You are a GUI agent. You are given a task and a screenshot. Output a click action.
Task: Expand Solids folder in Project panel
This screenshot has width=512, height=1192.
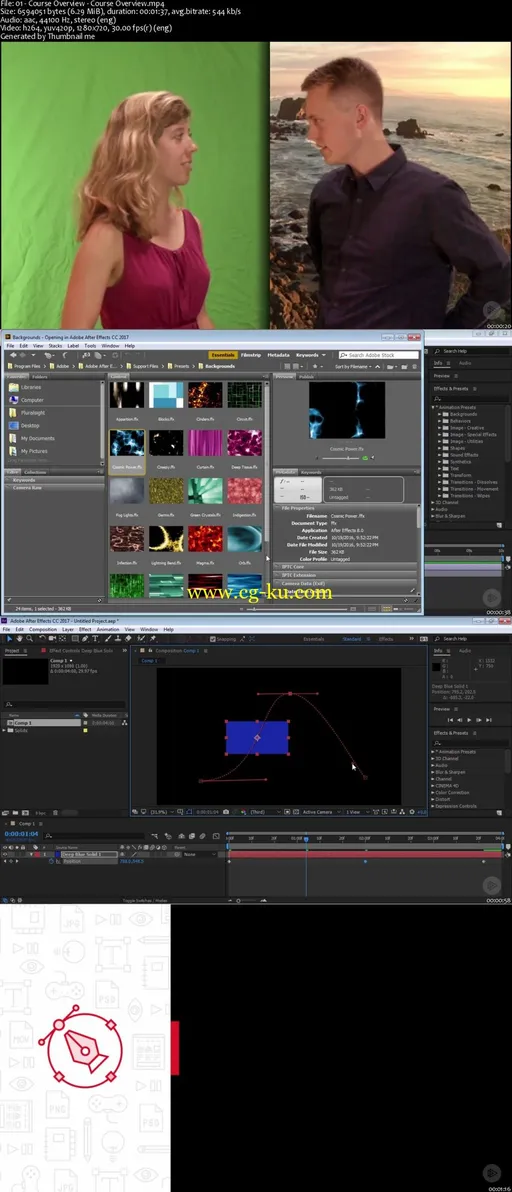coord(6,730)
